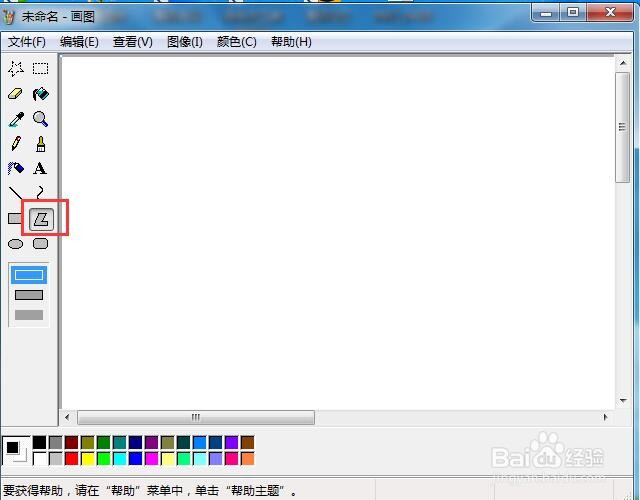Select the Free-Form Select tool

point(16,69)
